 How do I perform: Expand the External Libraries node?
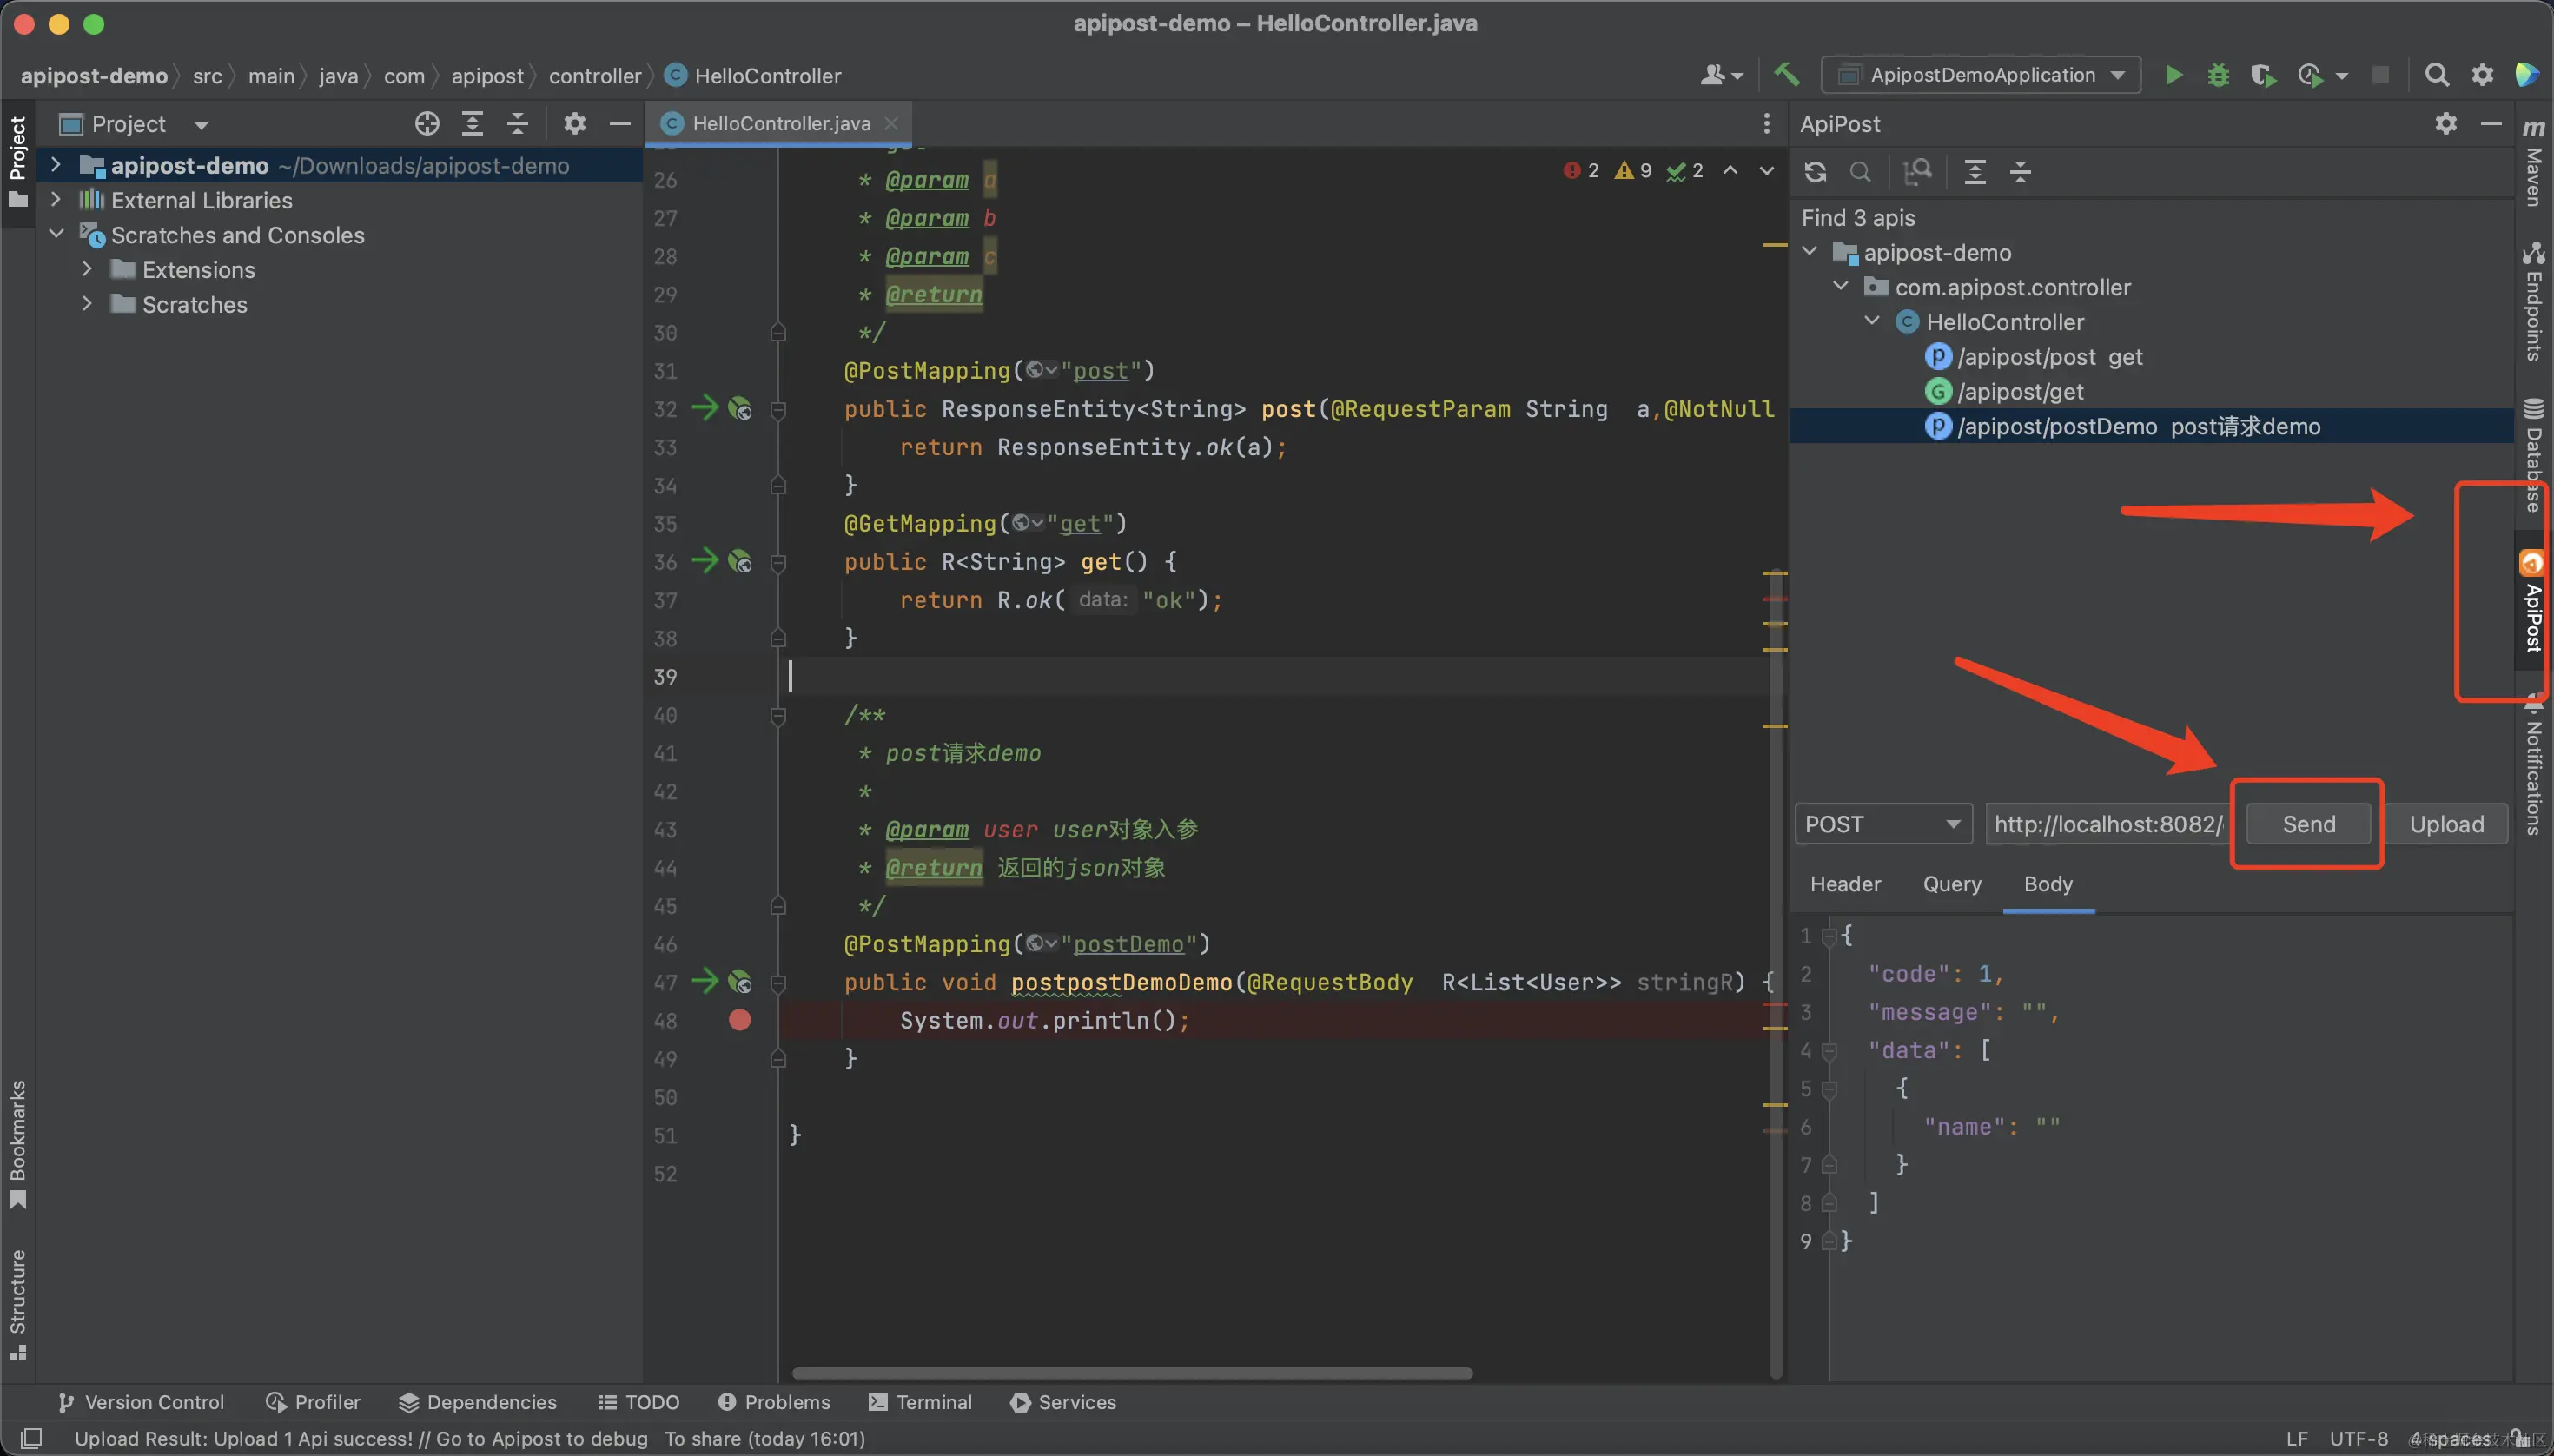point(57,200)
